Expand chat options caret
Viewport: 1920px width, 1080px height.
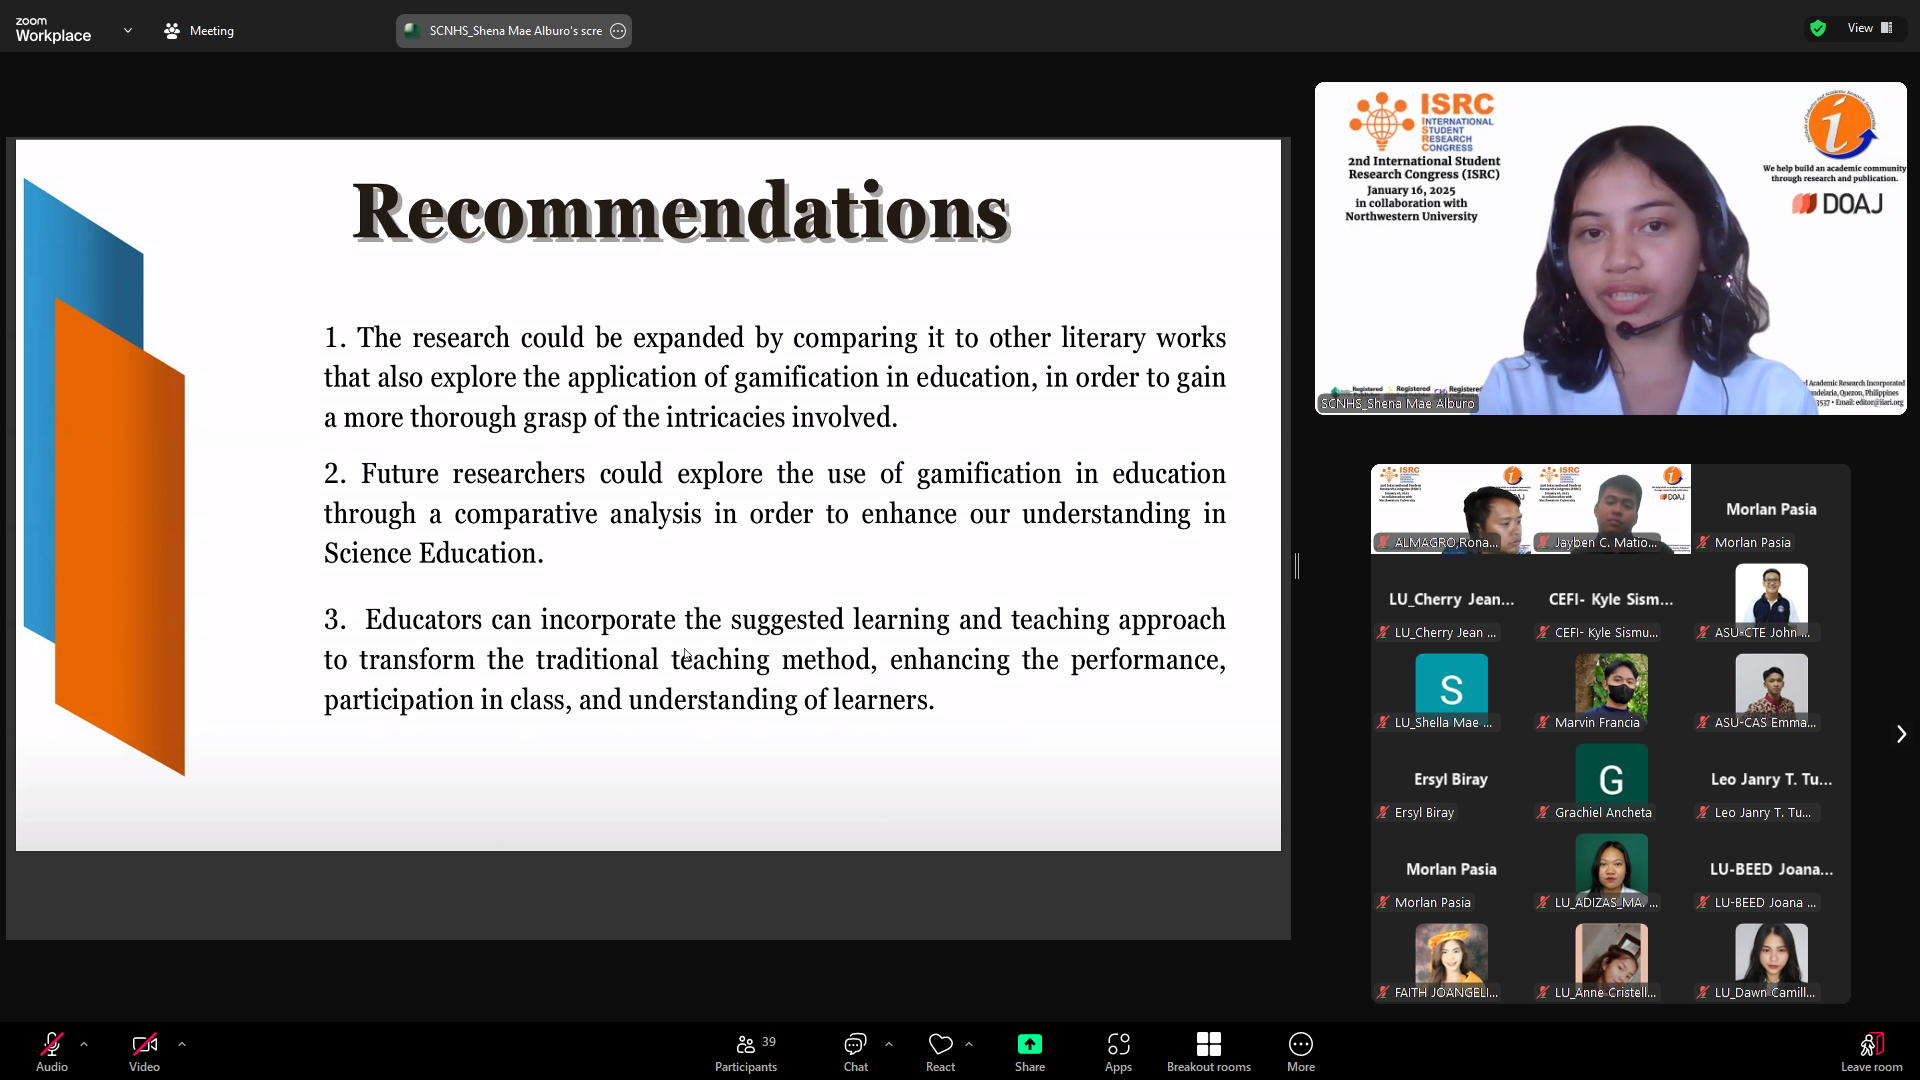(x=889, y=1044)
